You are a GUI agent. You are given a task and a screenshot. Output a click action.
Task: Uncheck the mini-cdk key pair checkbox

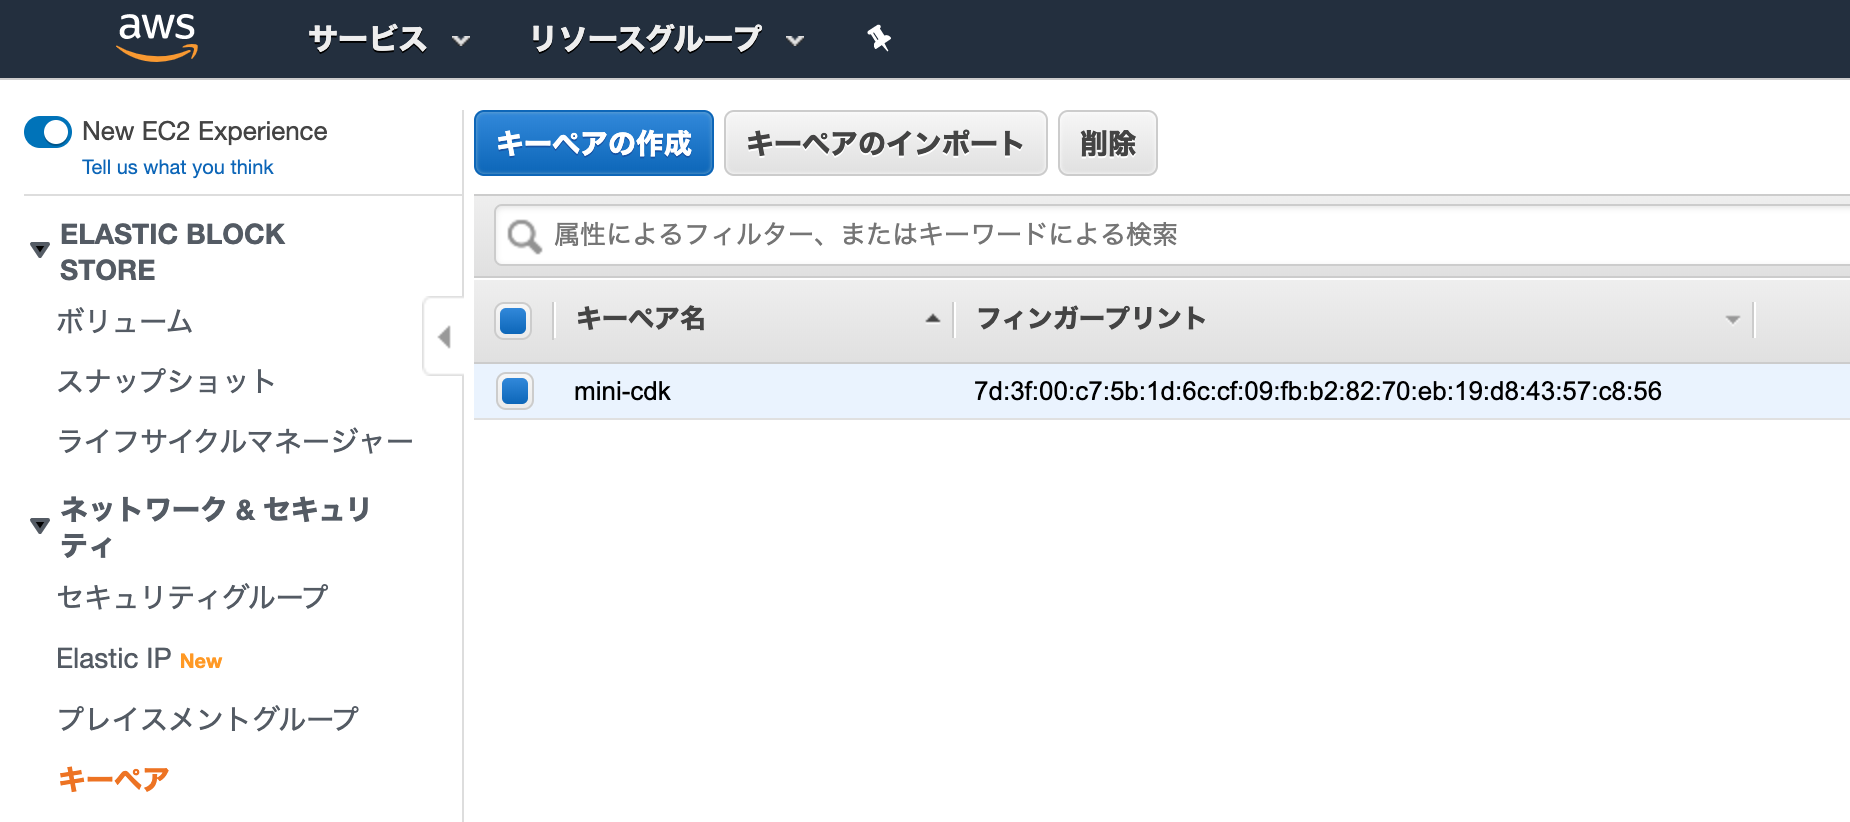[x=515, y=391]
